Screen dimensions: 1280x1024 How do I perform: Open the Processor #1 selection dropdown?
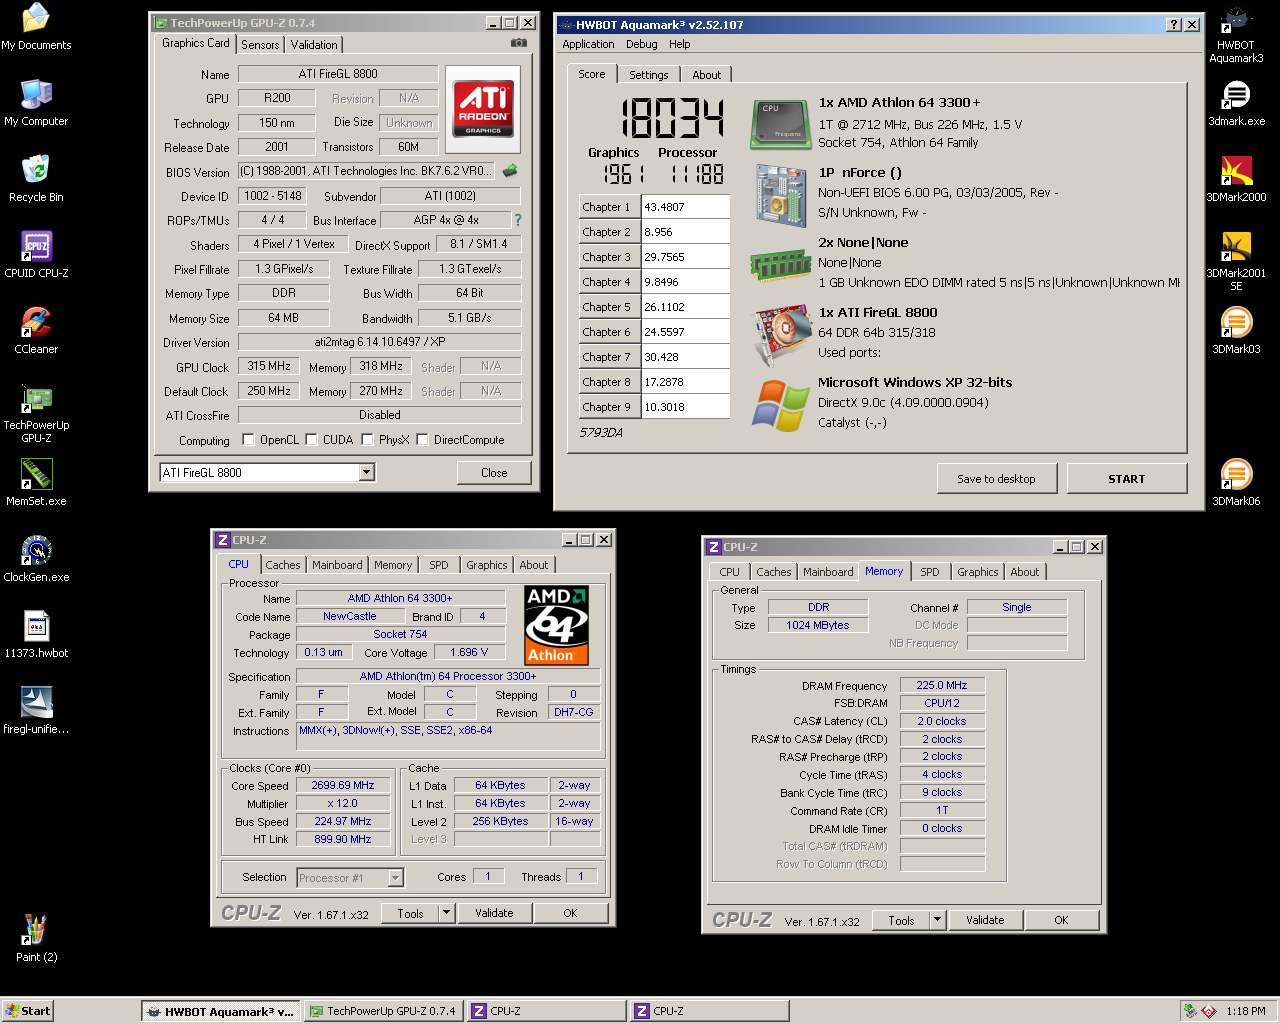click(395, 878)
